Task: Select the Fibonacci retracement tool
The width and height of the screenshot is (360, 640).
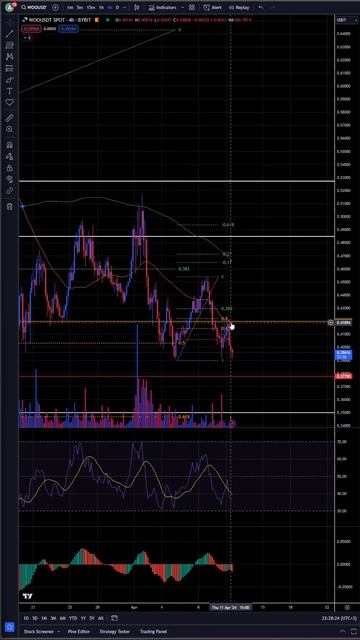Action: pyautogui.click(x=9, y=45)
